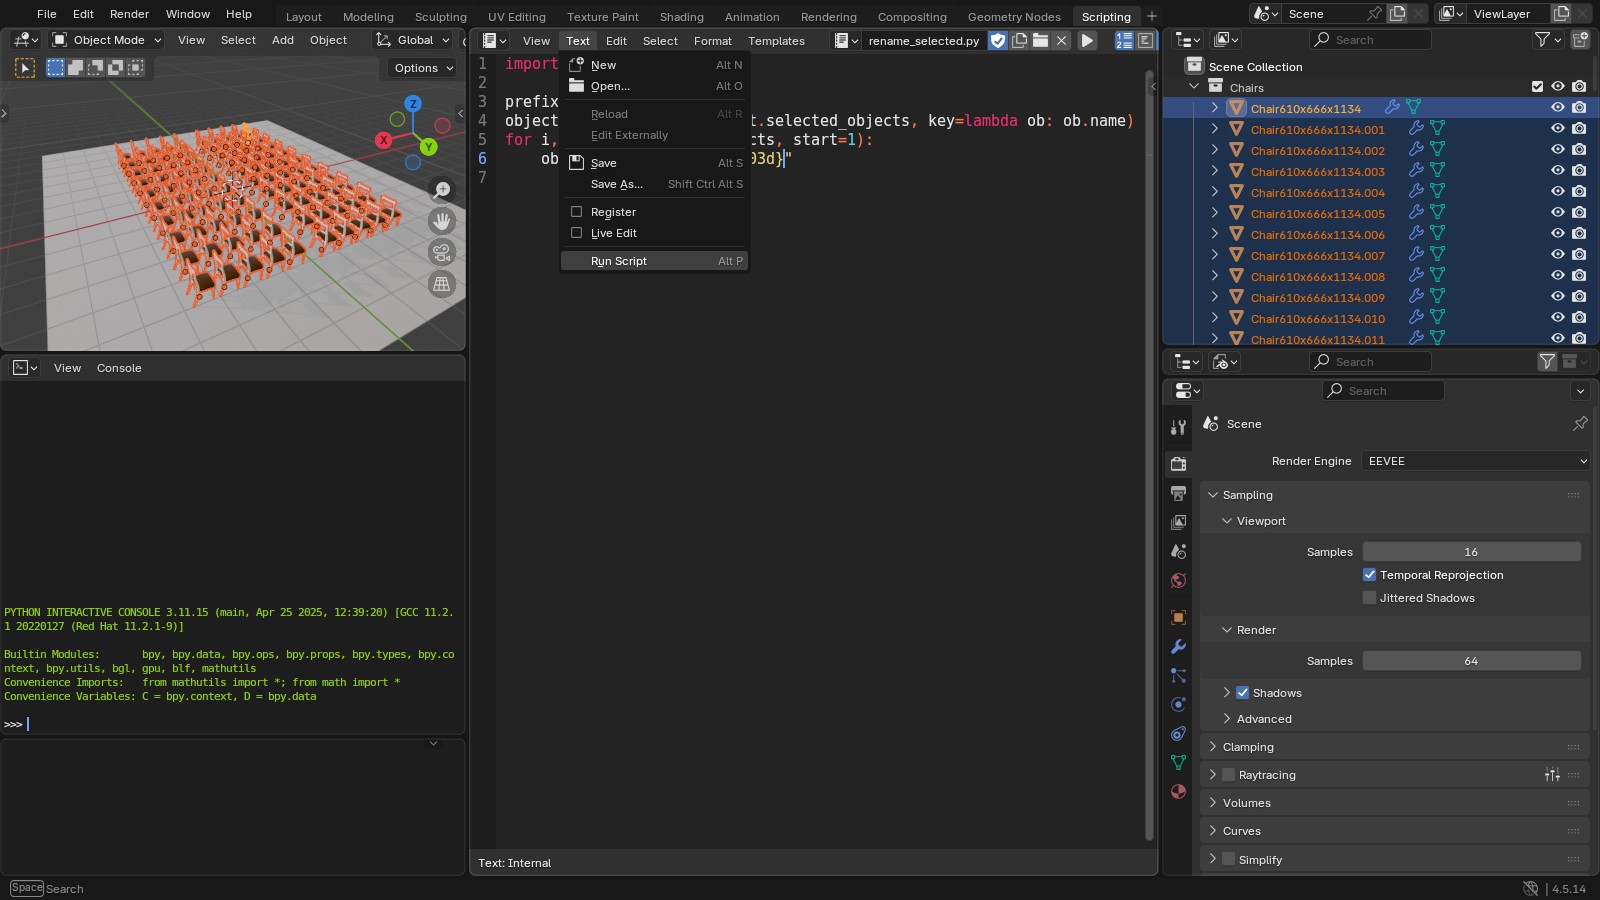
Task: Choose Save As... from the Text menu
Action: tap(654, 184)
